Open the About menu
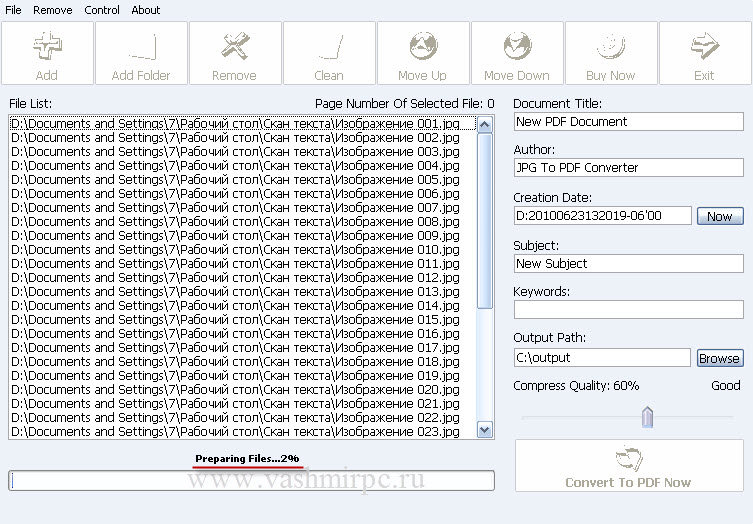 tap(146, 10)
